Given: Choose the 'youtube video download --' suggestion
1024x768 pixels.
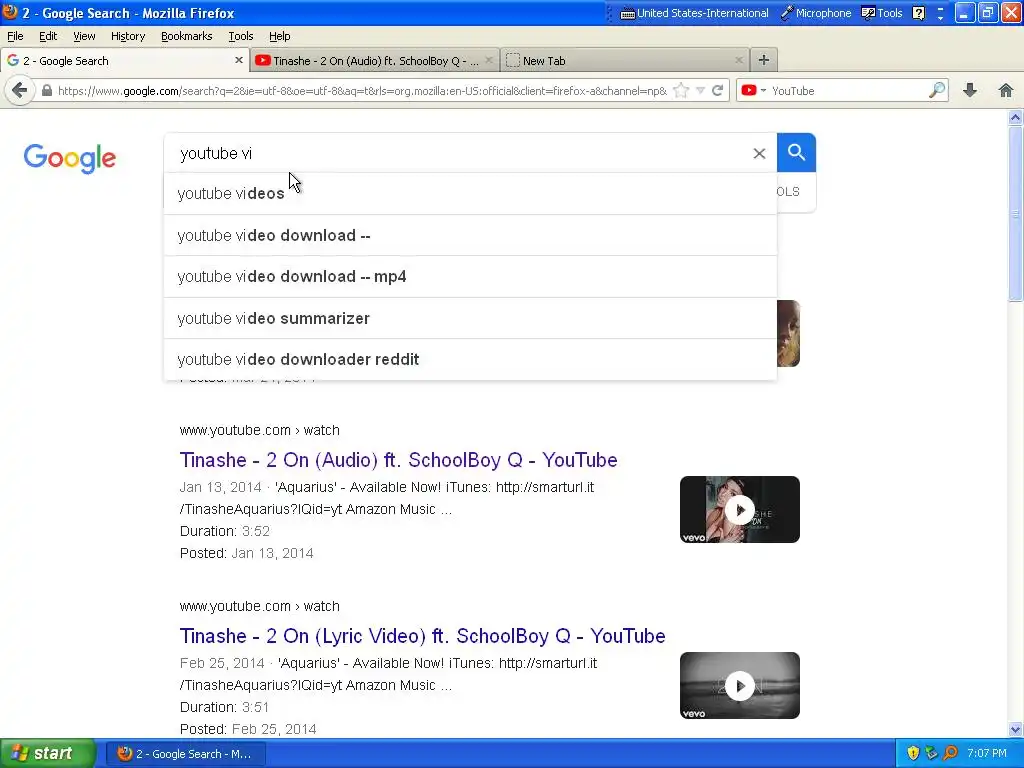Looking at the screenshot, I should click(x=470, y=235).
